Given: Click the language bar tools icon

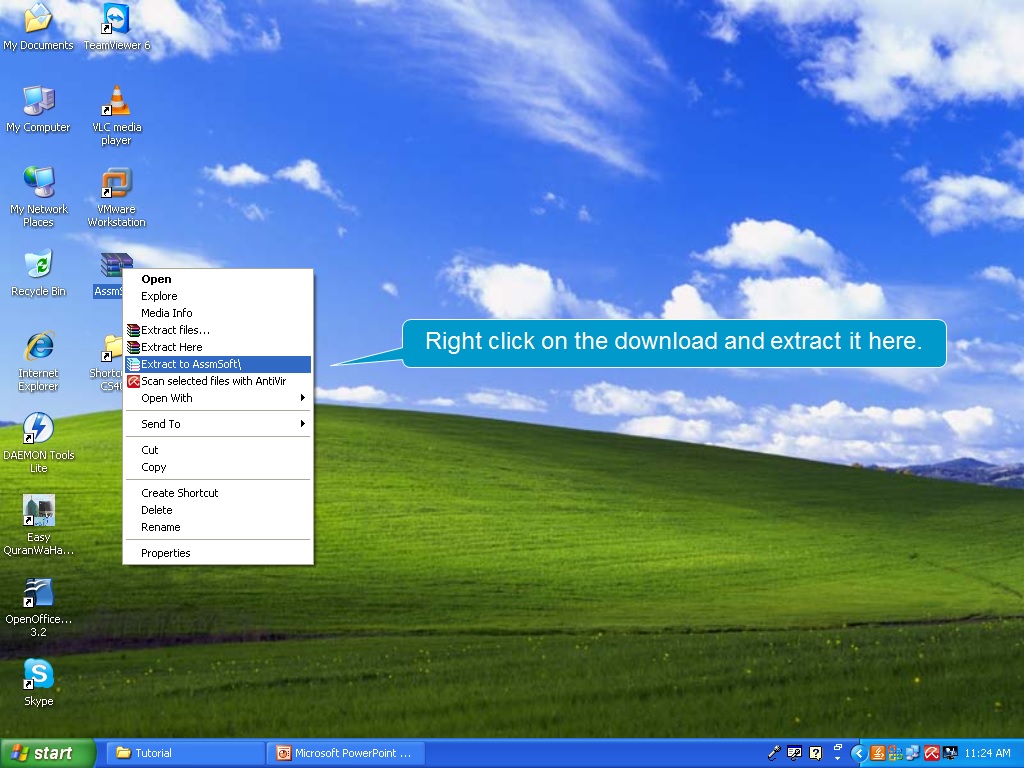Looking at the screenshot, I should point(795,753).
